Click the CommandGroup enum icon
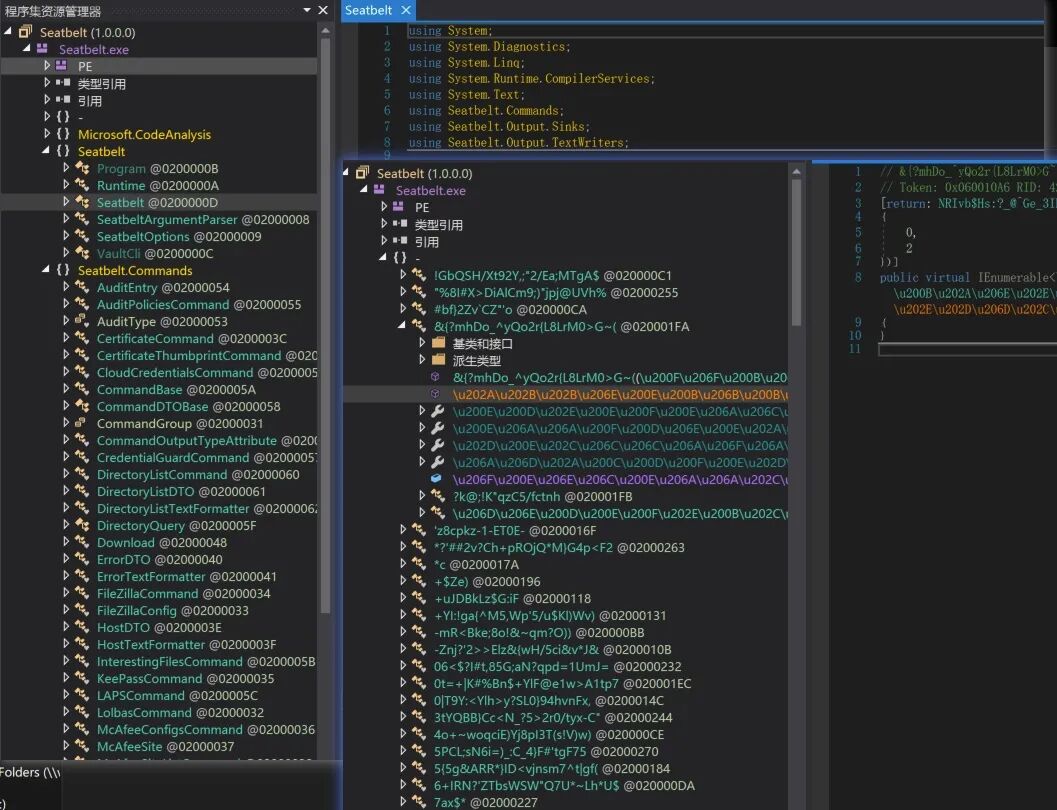This screenshot has height=810, width=1057. (80, 423)
